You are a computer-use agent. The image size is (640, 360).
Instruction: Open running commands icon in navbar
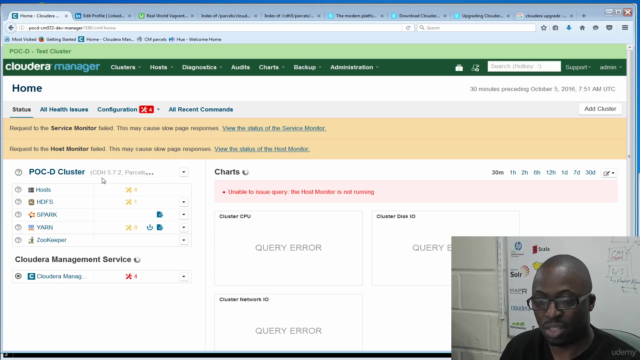point(475,68)
